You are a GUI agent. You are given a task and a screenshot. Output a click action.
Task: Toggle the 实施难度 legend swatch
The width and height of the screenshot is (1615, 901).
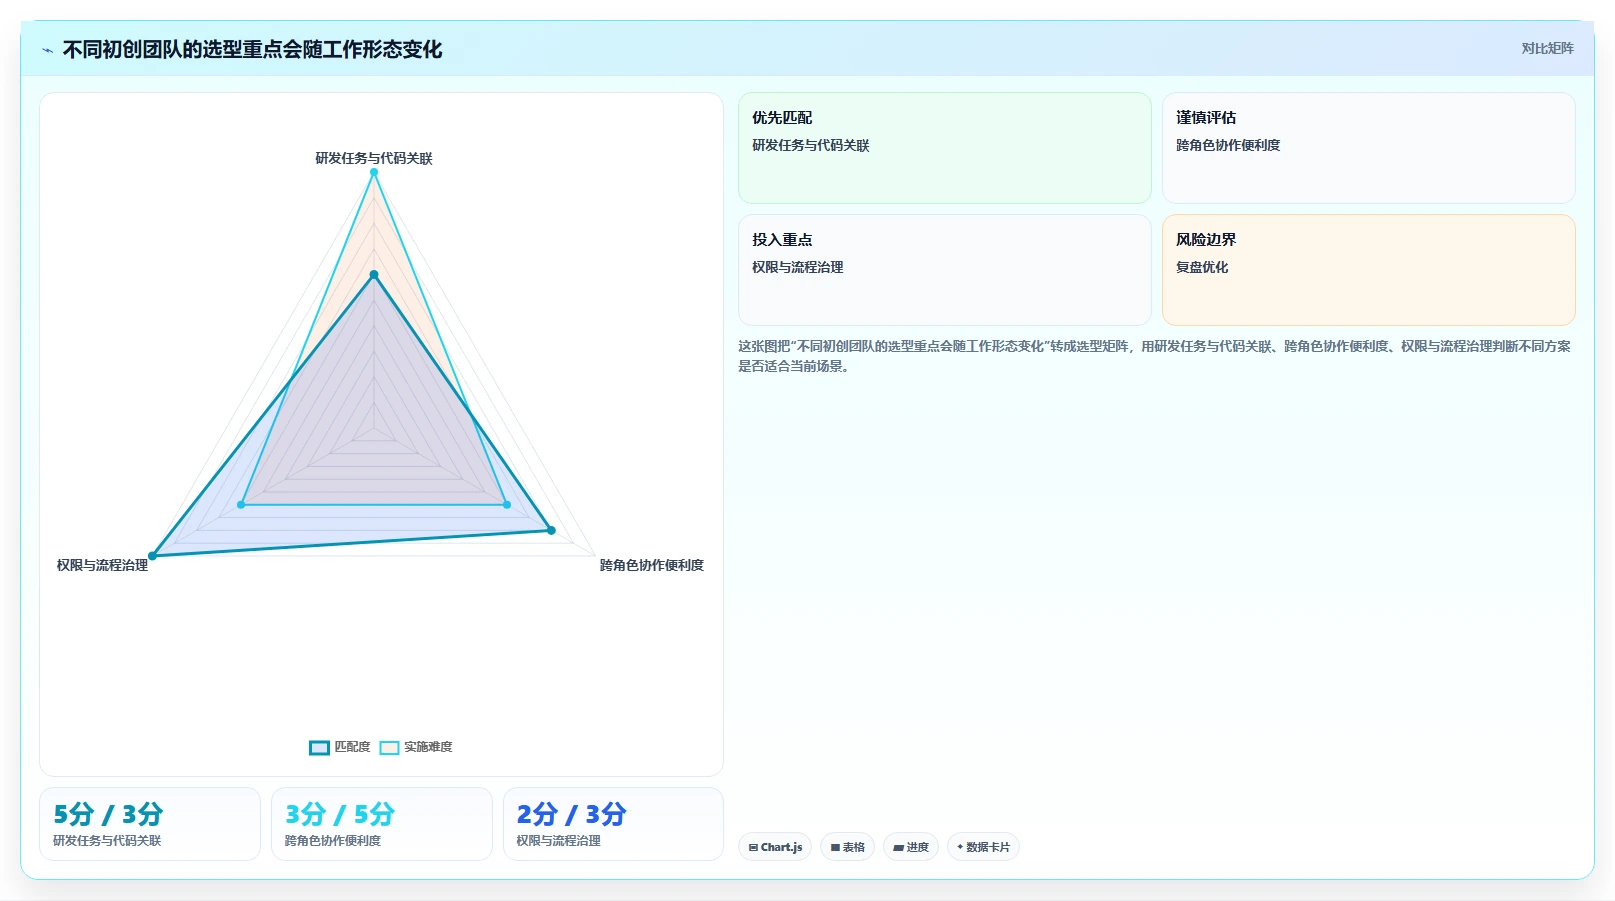click(x=389, y=747)
